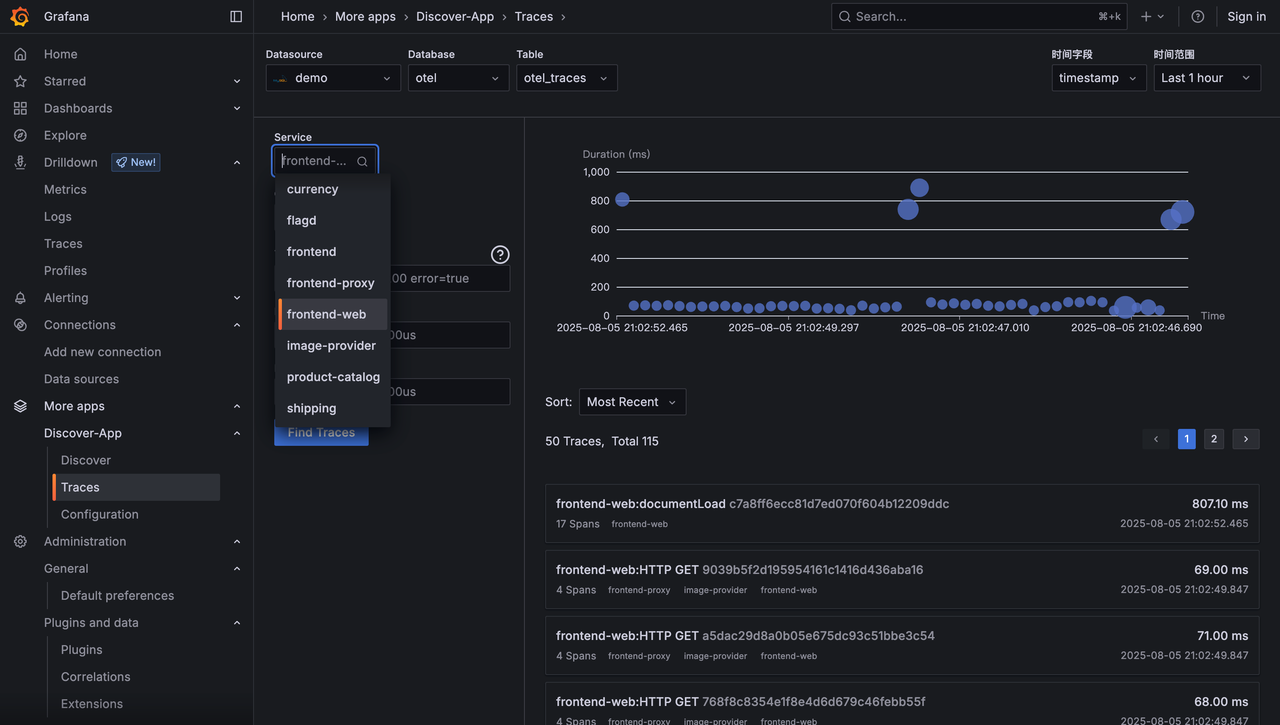Open the Last 1 hour range dropdown

pos(1207,78)
